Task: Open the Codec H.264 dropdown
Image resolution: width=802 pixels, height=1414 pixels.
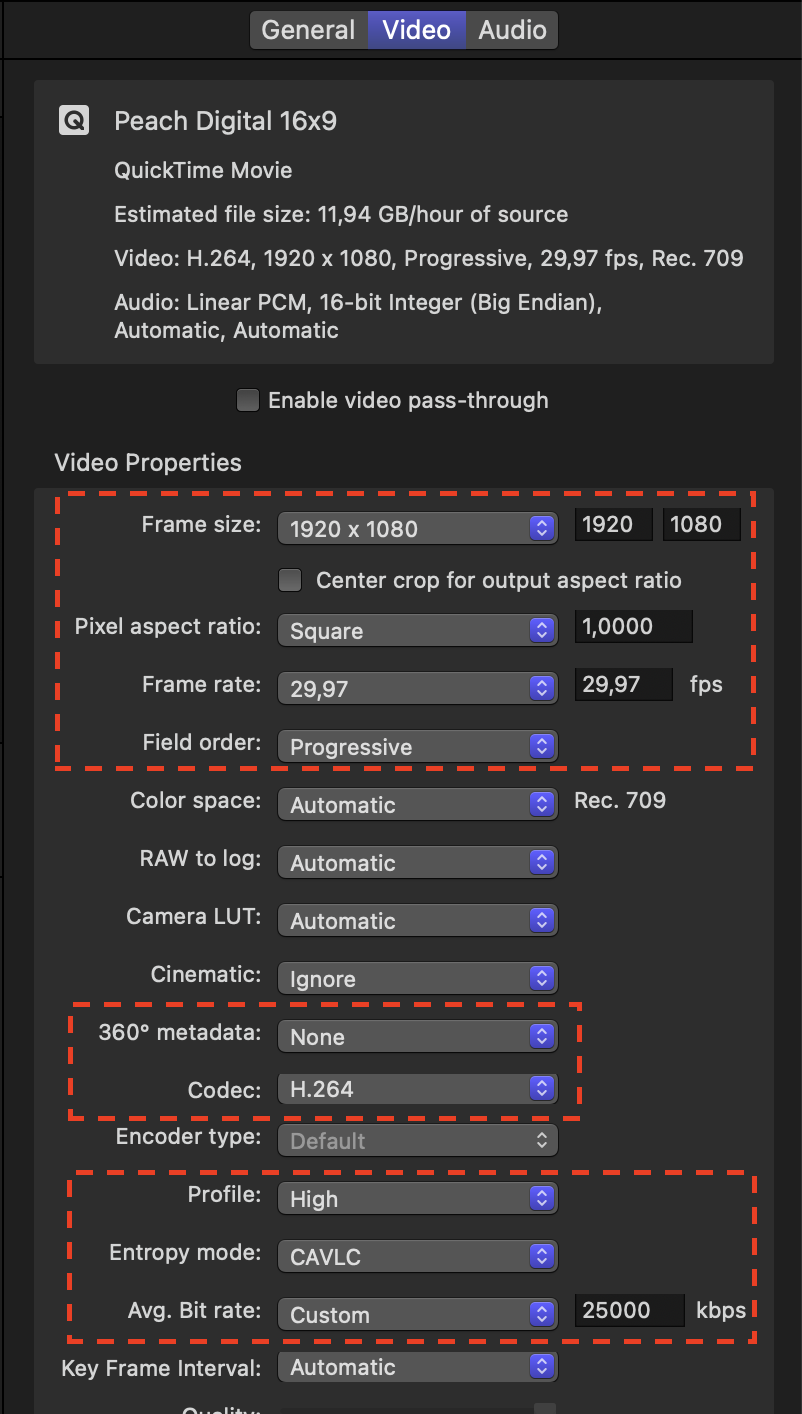Action: pyautogui.click(x=417, y=1089)
